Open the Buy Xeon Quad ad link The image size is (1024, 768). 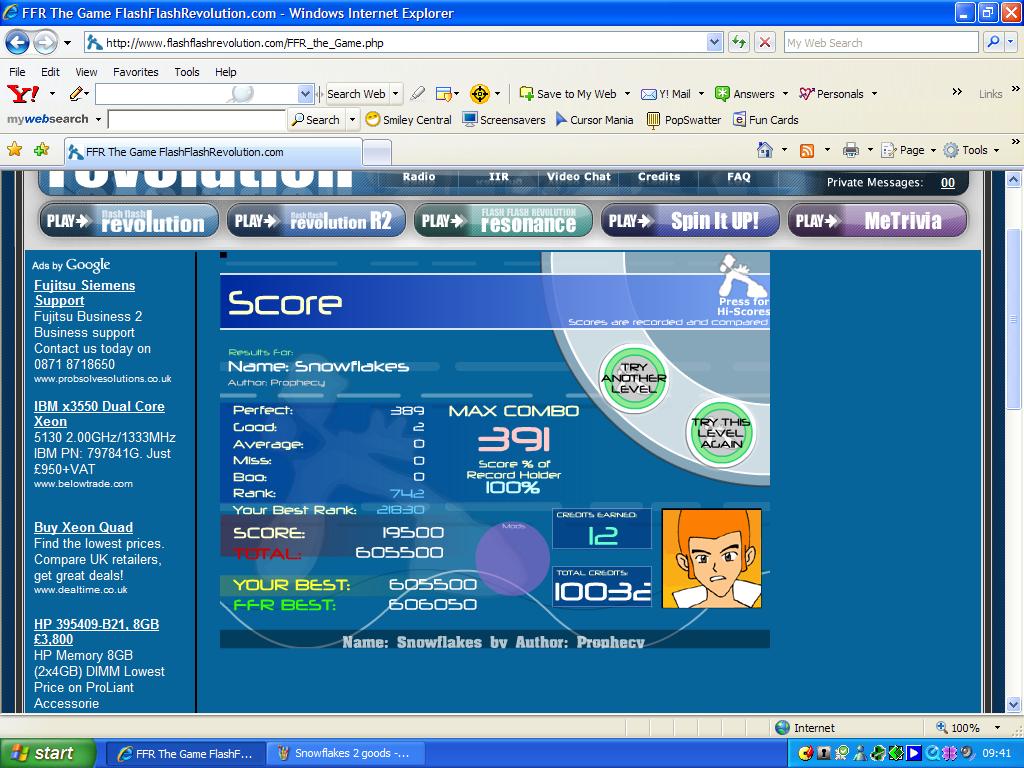84,527
